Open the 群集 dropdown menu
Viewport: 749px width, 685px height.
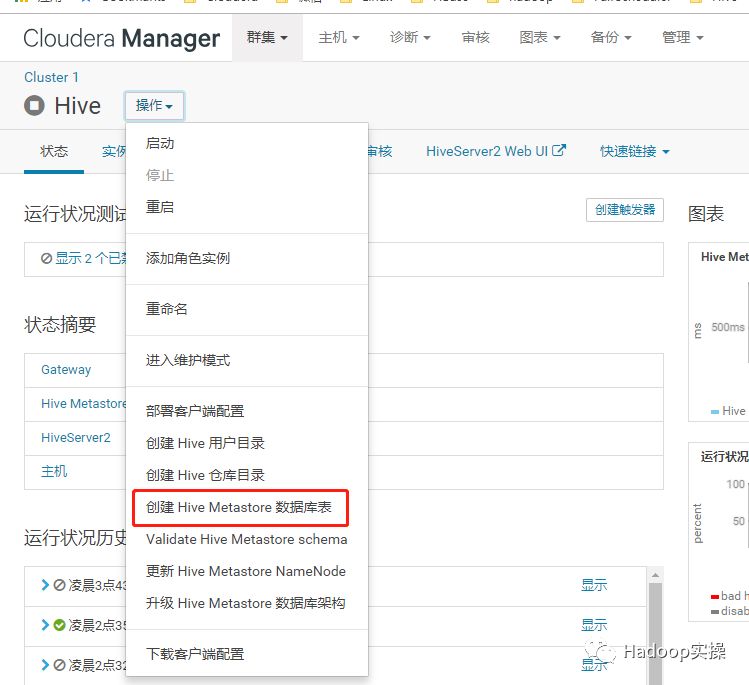click(267, 37)
